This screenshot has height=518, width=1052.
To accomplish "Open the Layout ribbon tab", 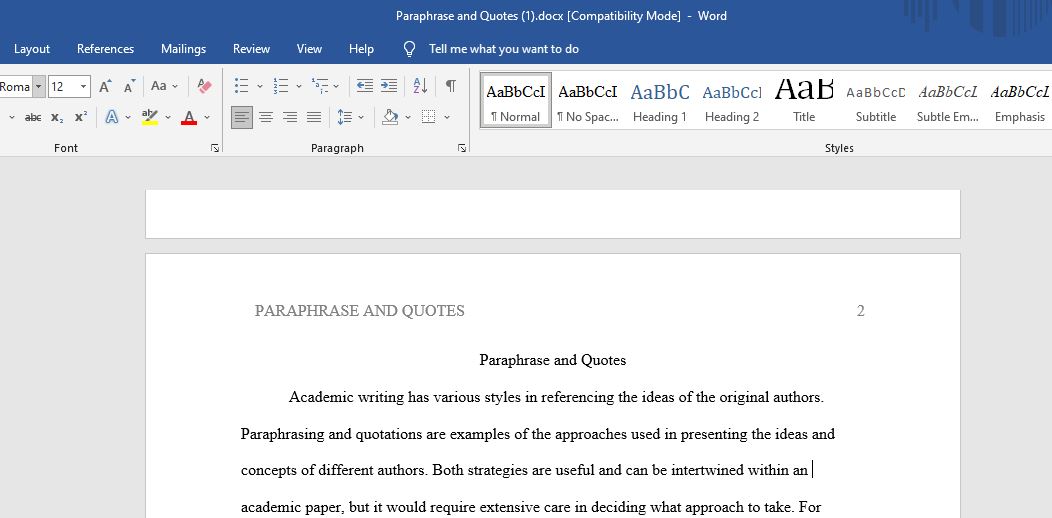I will pyautogui.click(x=32, y=49).
